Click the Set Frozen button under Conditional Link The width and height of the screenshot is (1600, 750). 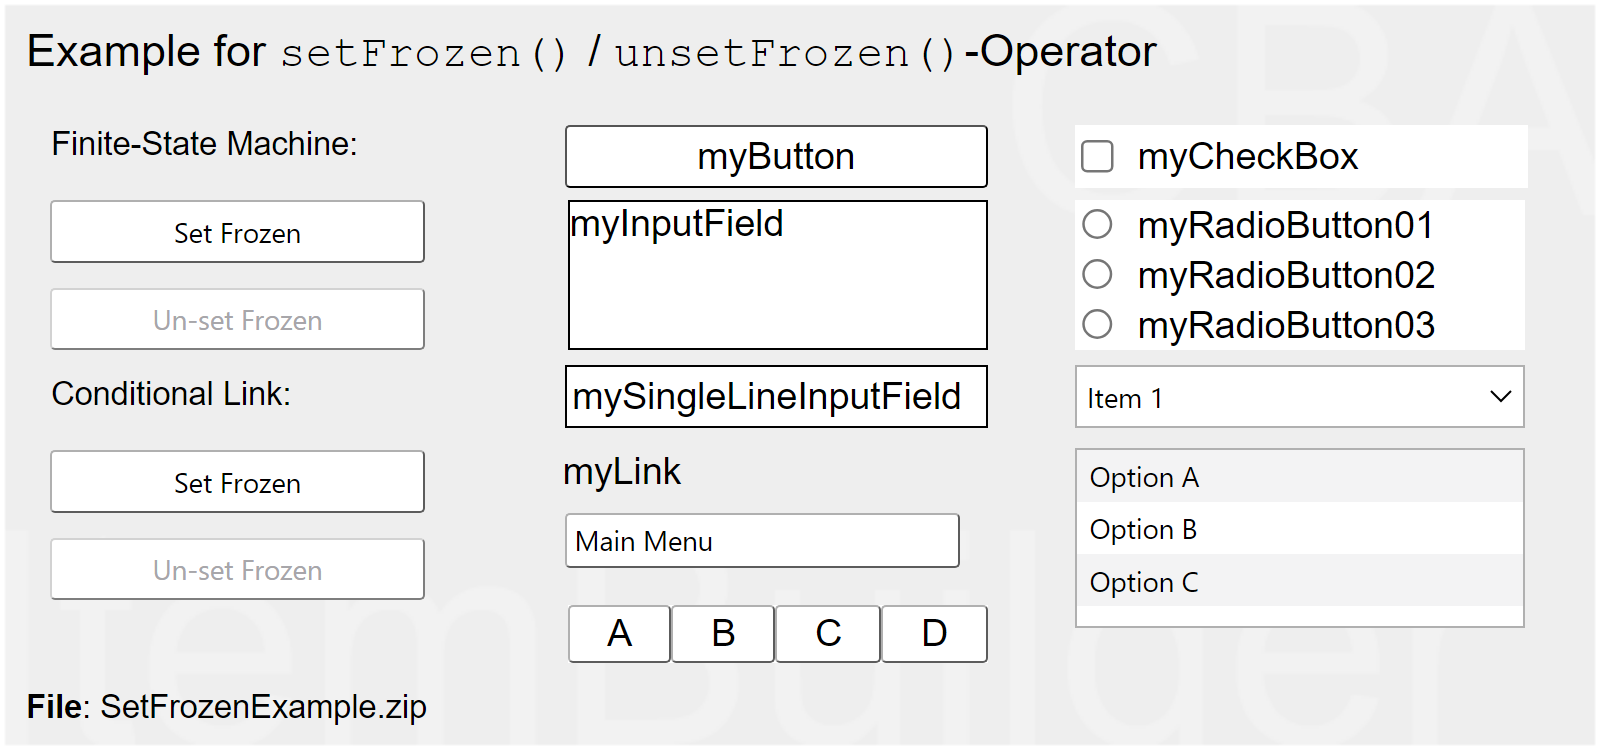(237, 482)
